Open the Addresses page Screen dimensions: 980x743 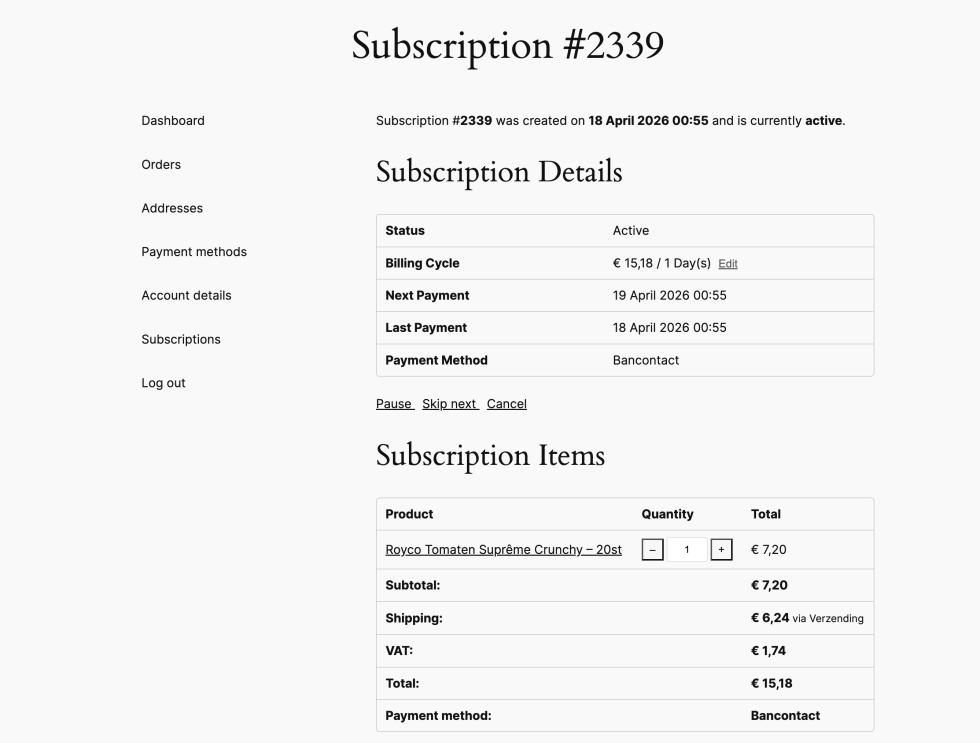click(172, 208)
